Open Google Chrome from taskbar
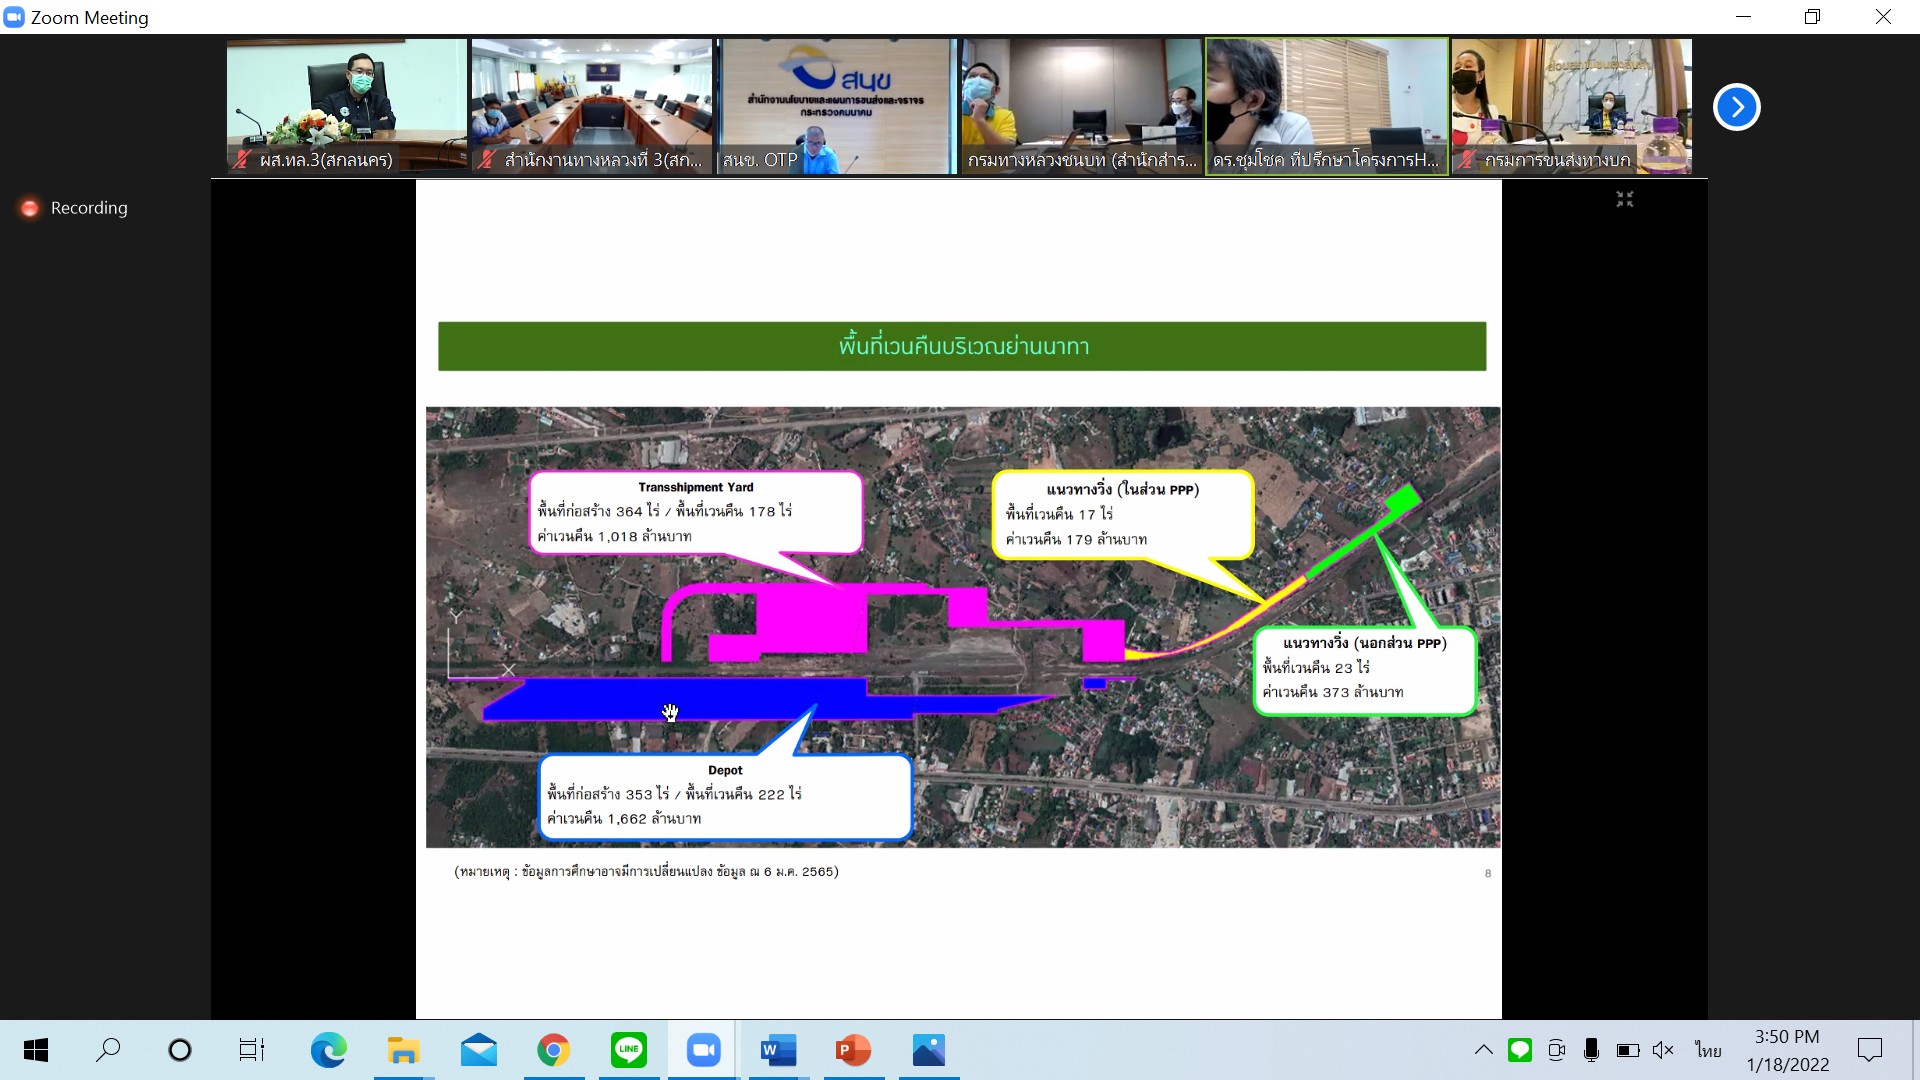The width and height of the screenshot is (1920, 1080). tap(553, 1050)
